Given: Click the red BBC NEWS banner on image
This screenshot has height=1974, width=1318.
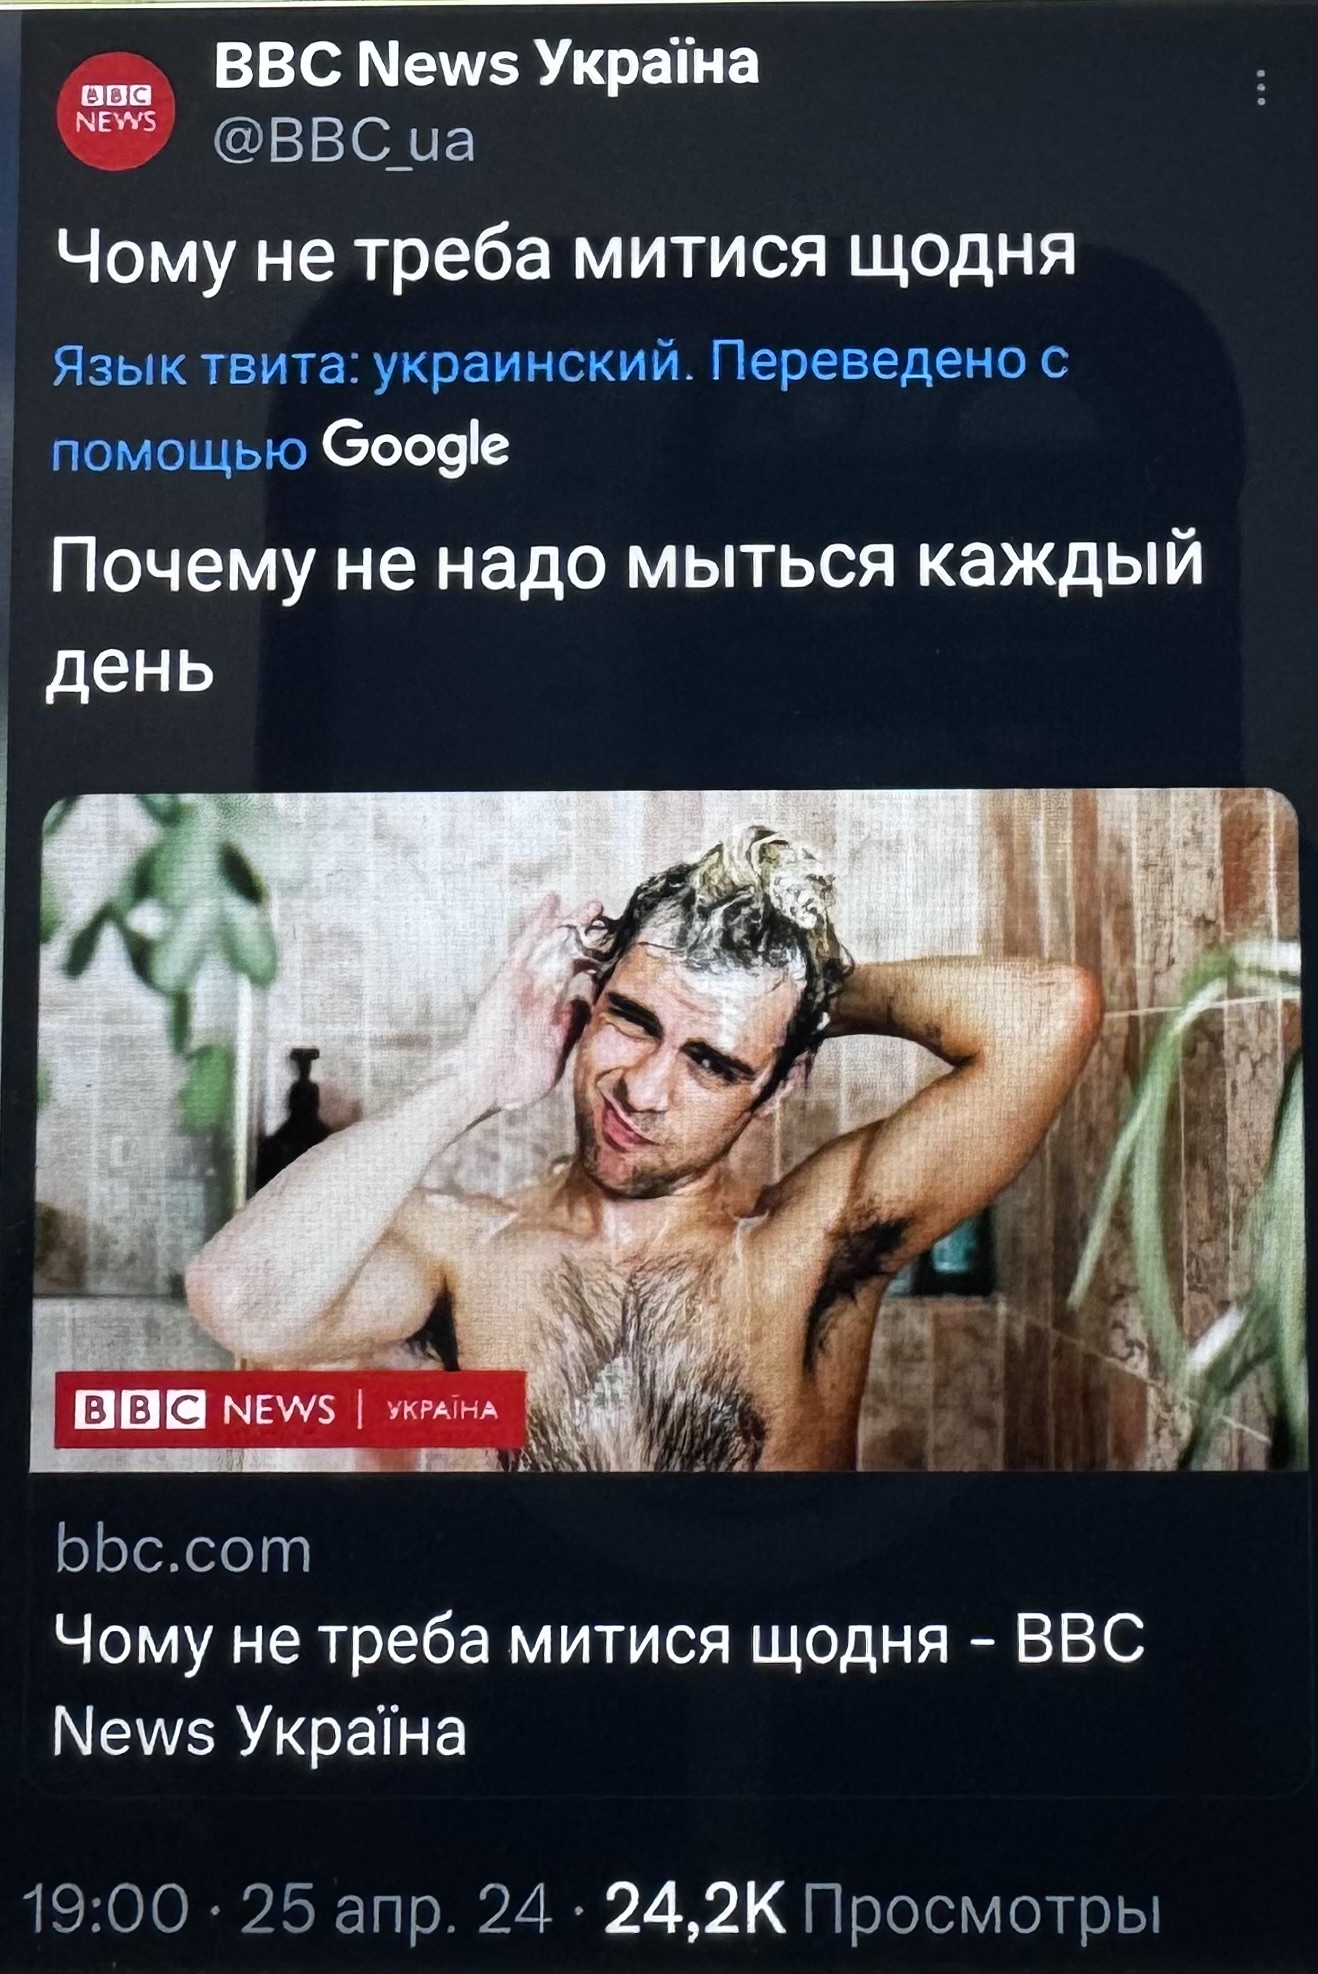Looking at the screenshot, I should [290, 1410].
